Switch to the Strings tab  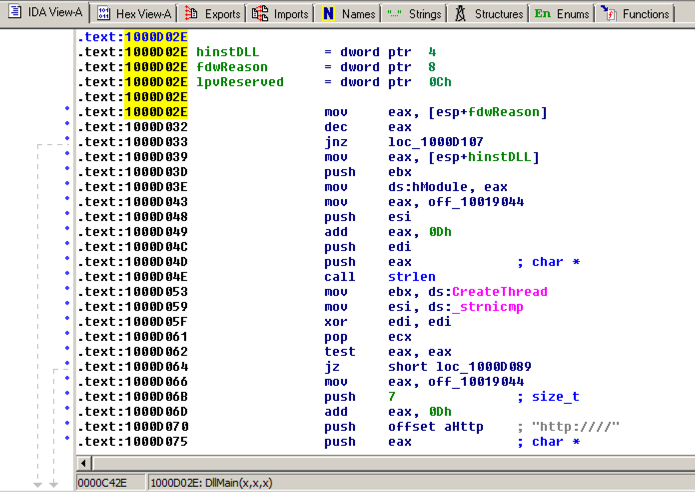424,14
